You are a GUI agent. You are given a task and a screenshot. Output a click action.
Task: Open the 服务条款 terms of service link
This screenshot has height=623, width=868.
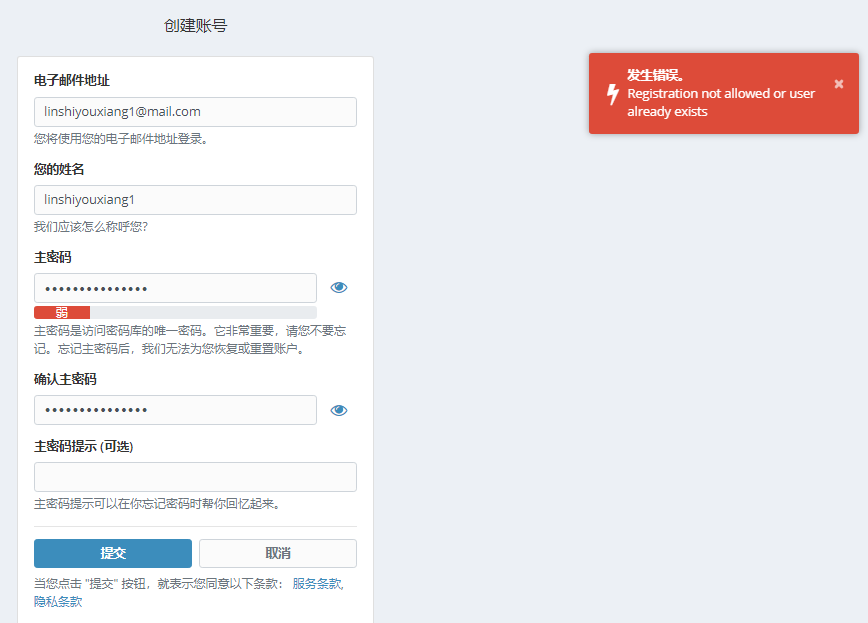[x=317, y=583]
